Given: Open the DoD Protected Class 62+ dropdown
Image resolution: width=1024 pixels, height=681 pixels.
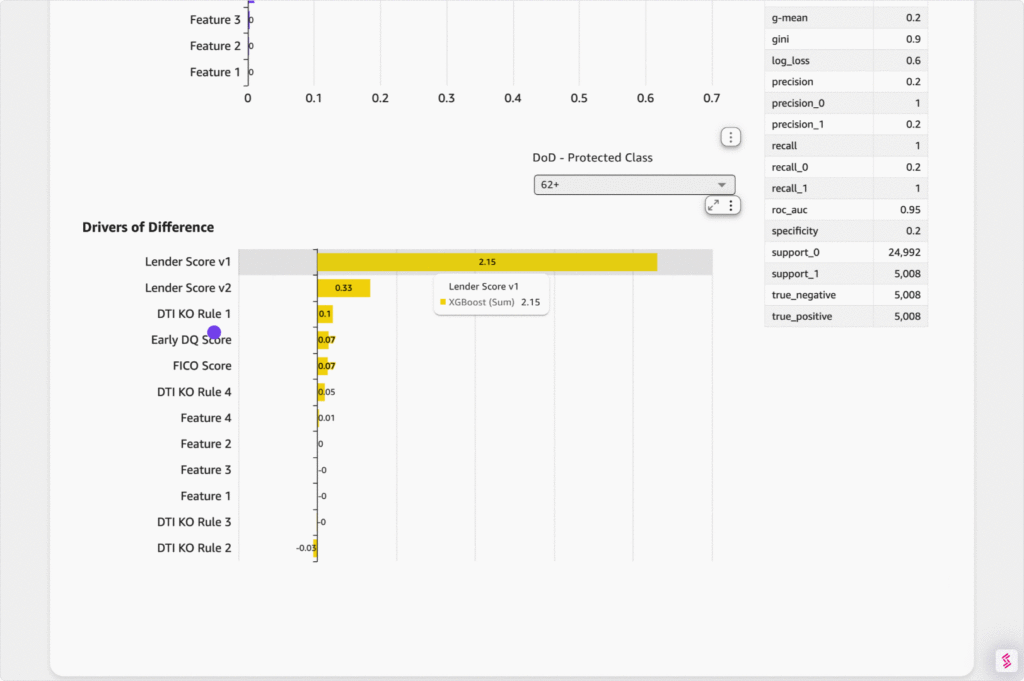Looking at the screenshot, I should (634, 185).
